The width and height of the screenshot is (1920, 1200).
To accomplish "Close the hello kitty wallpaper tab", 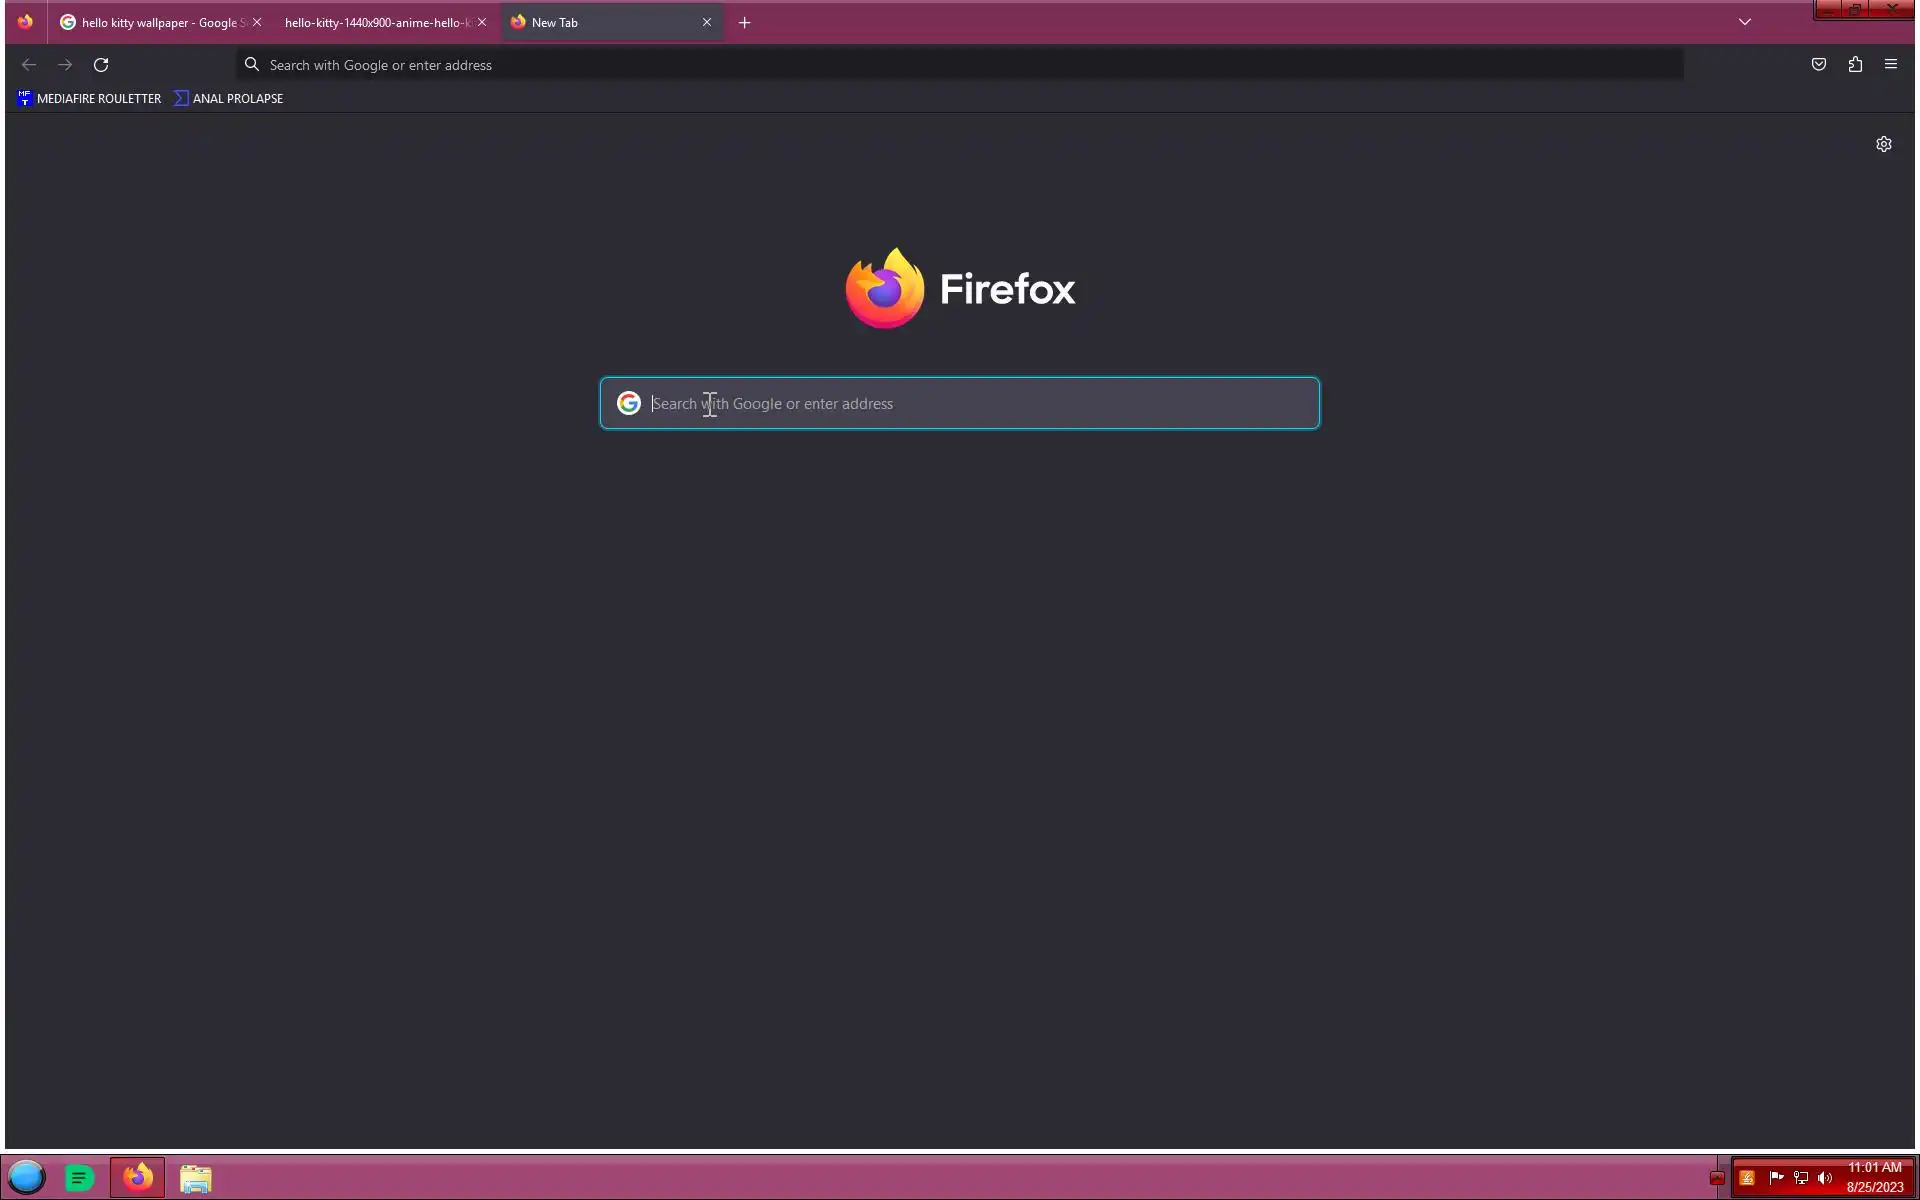I will point(257,22).
